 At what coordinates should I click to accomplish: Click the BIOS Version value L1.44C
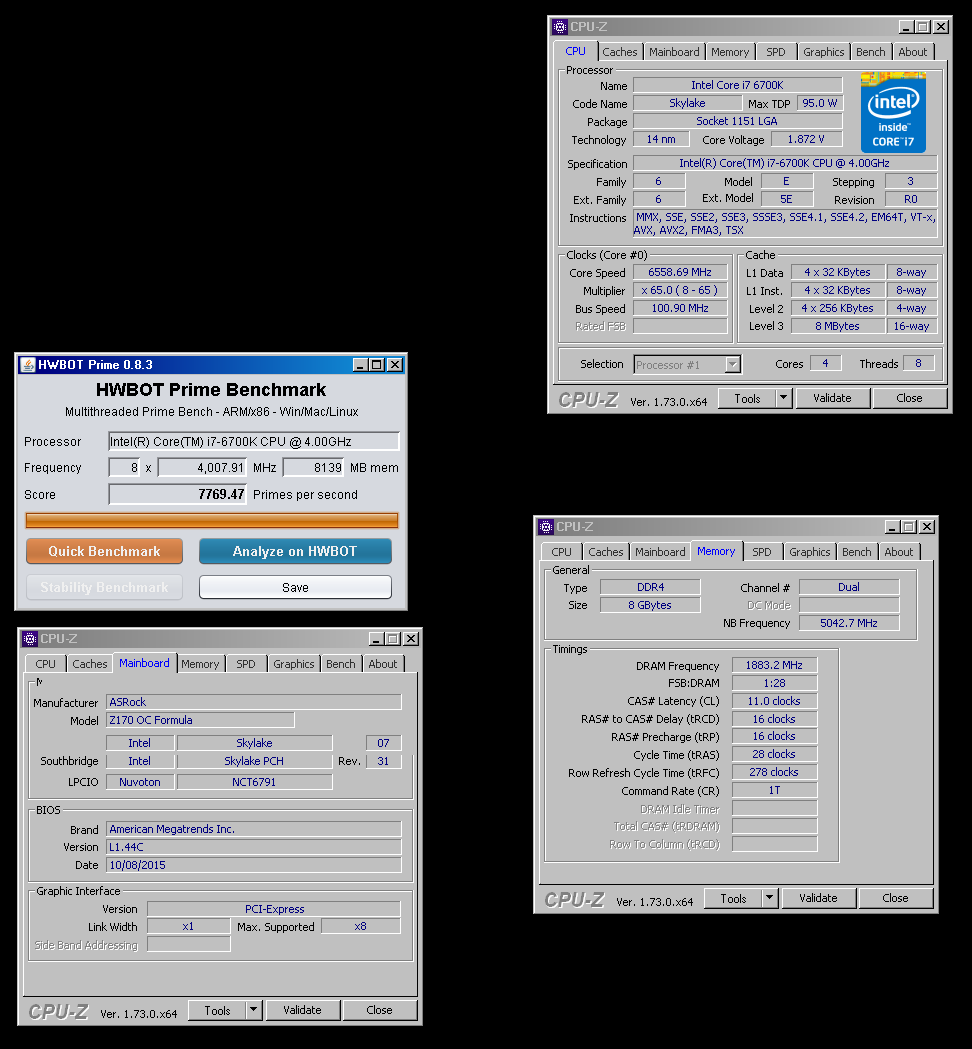254,847
